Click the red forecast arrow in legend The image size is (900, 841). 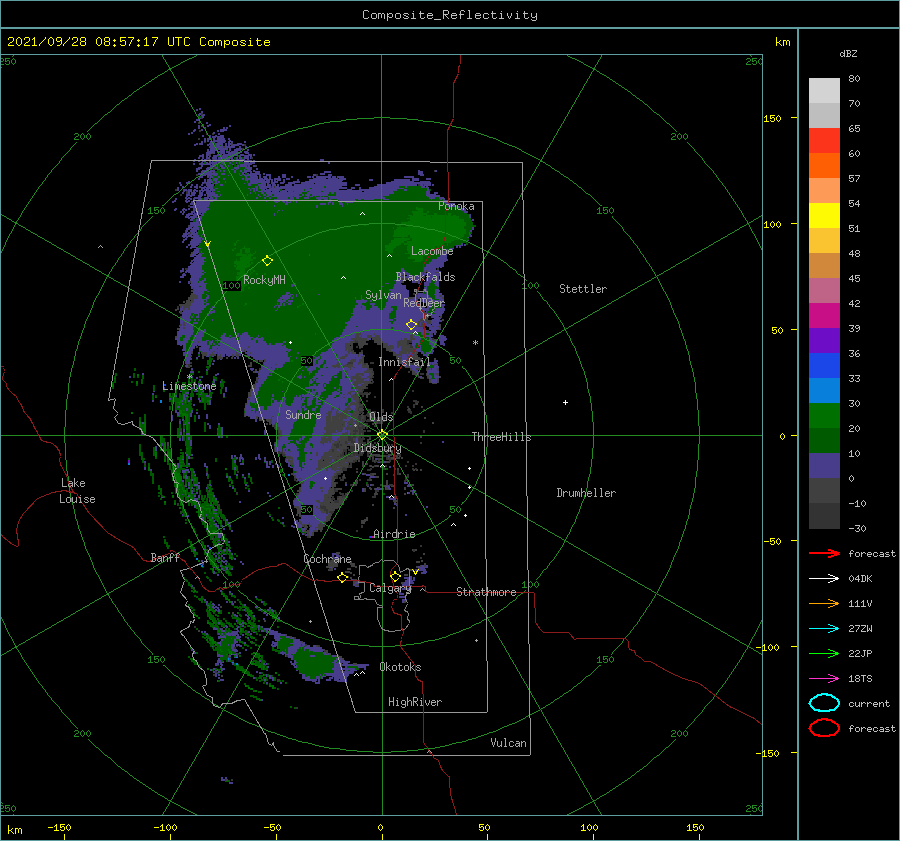(x=824, y=553)
